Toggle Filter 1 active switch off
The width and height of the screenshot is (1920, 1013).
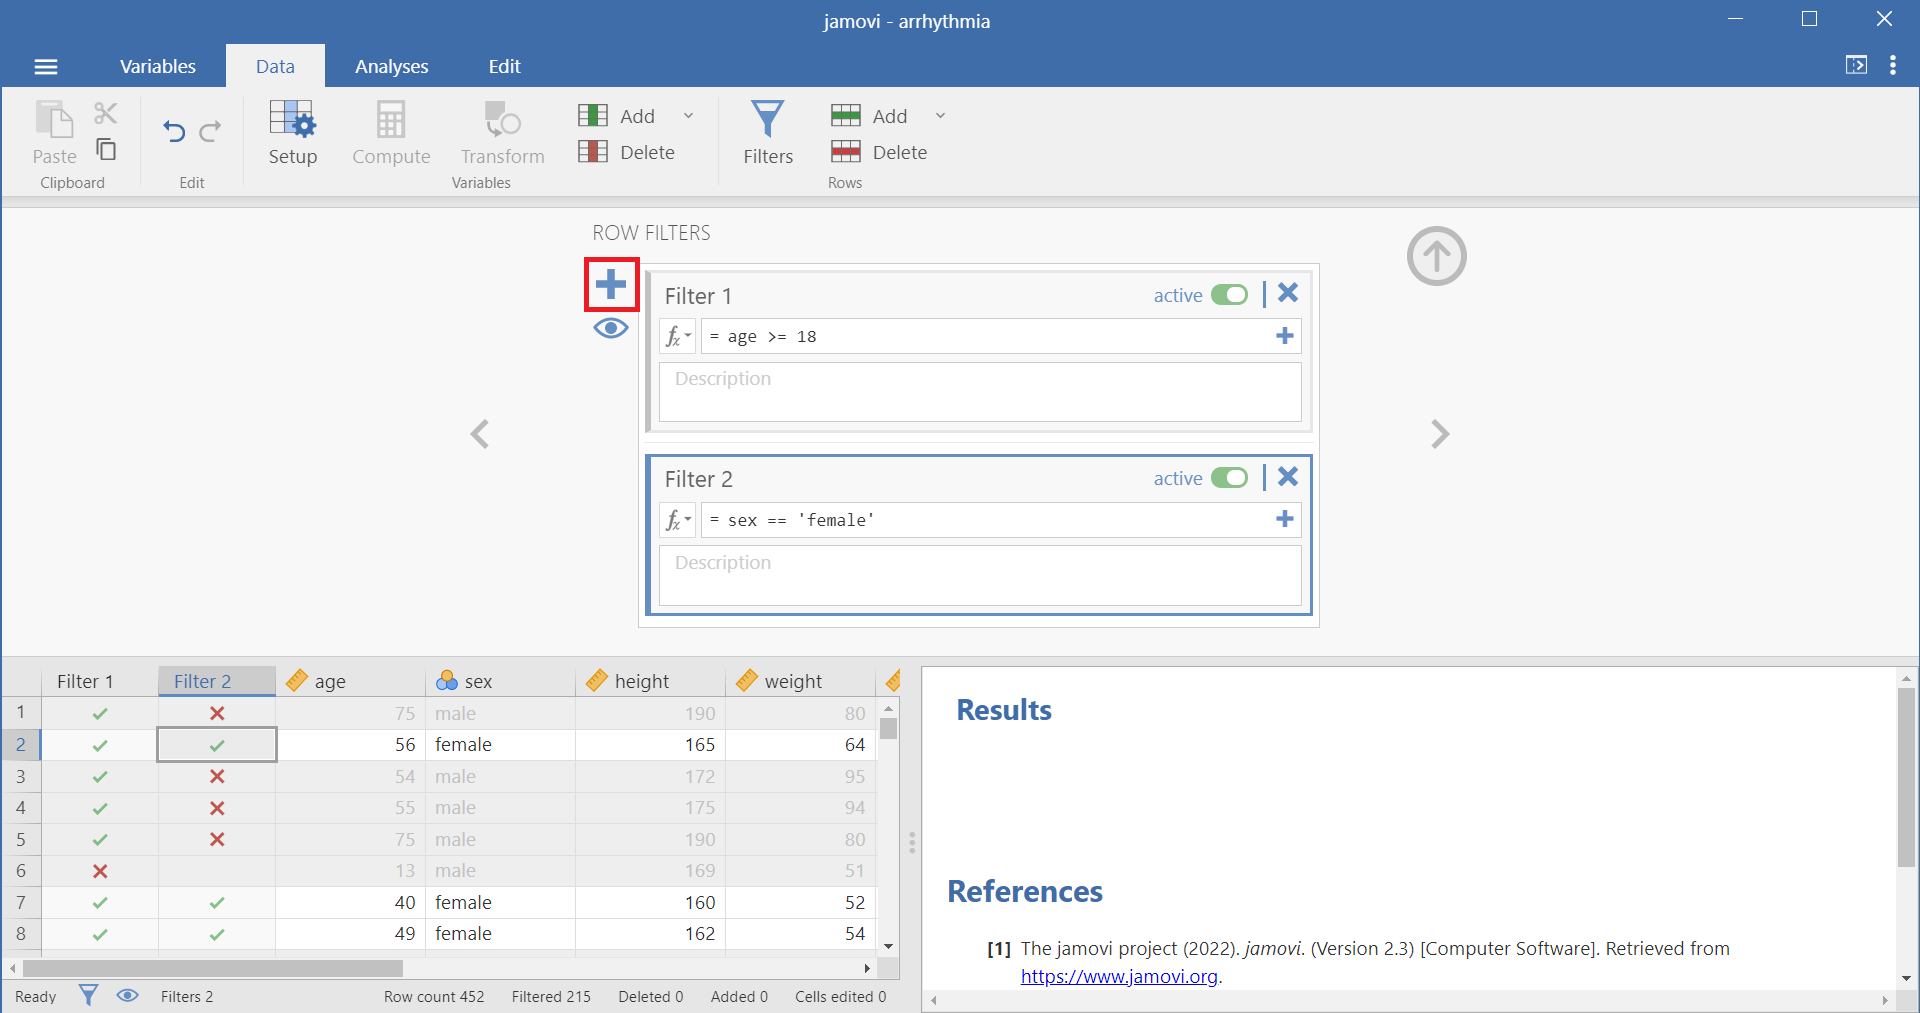1229,295
